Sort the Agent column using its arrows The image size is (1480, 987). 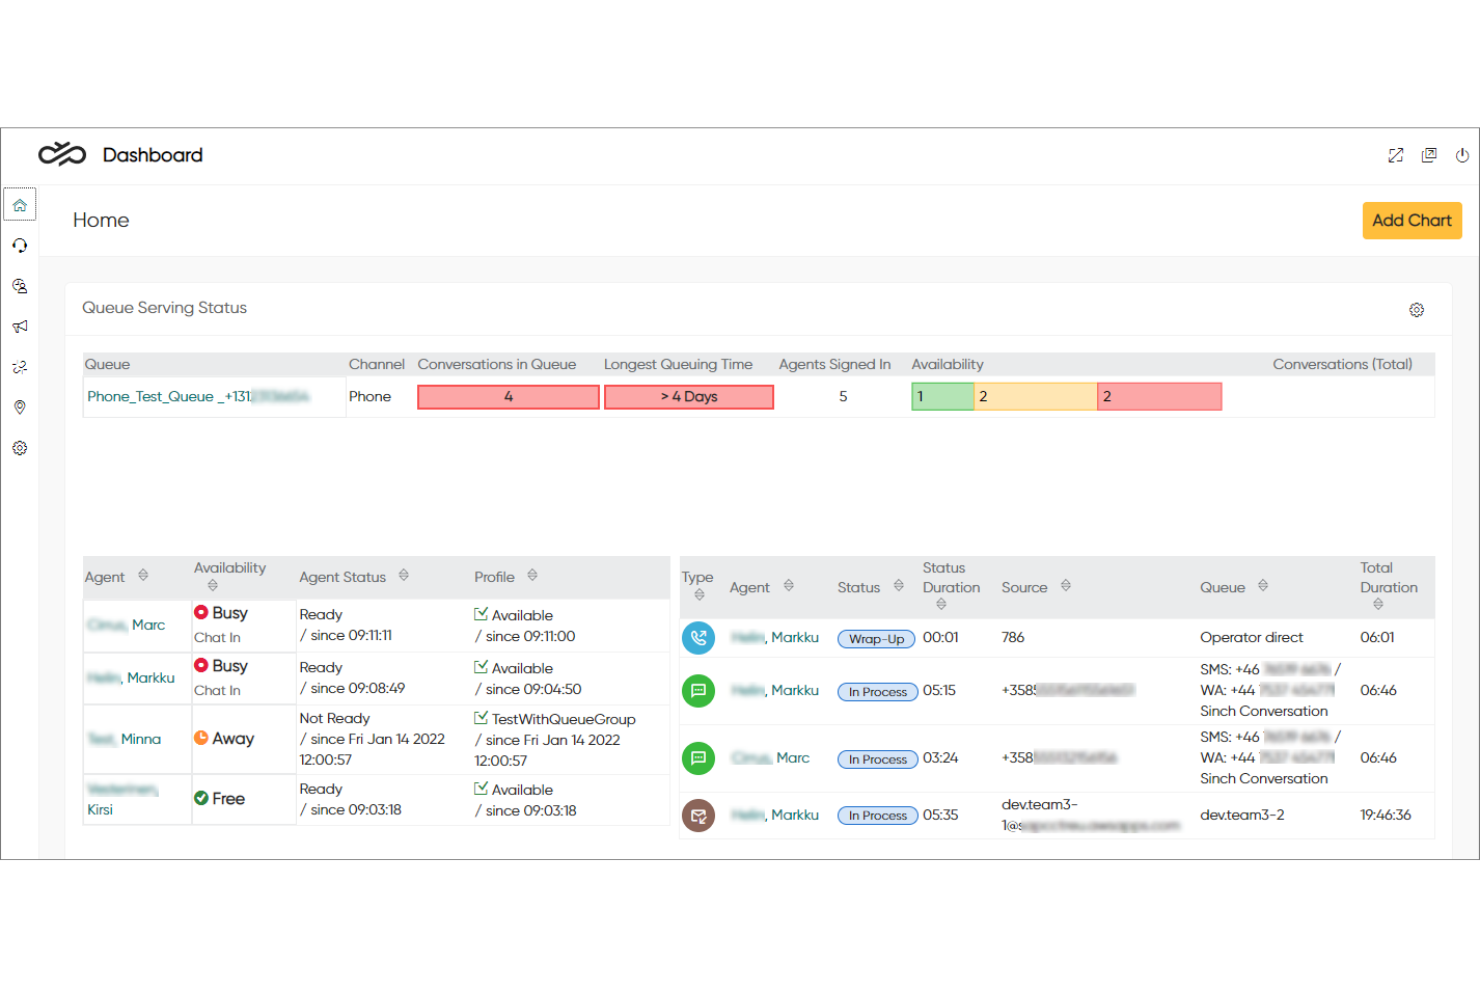click(x=142, y=576)
